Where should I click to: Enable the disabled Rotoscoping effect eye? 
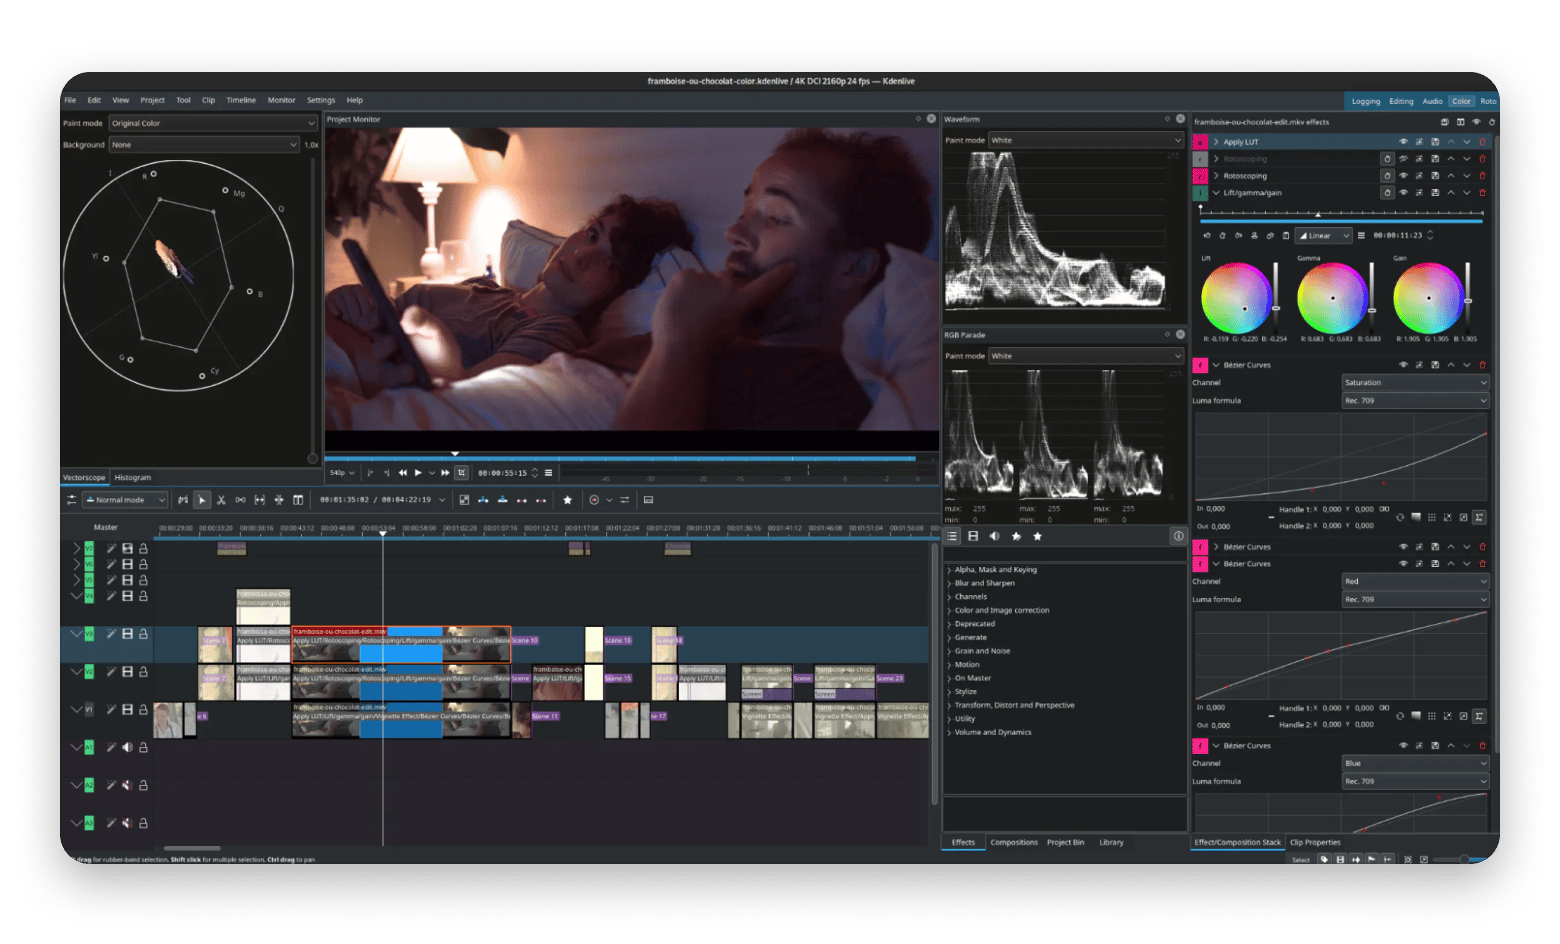pos(1403,159)
